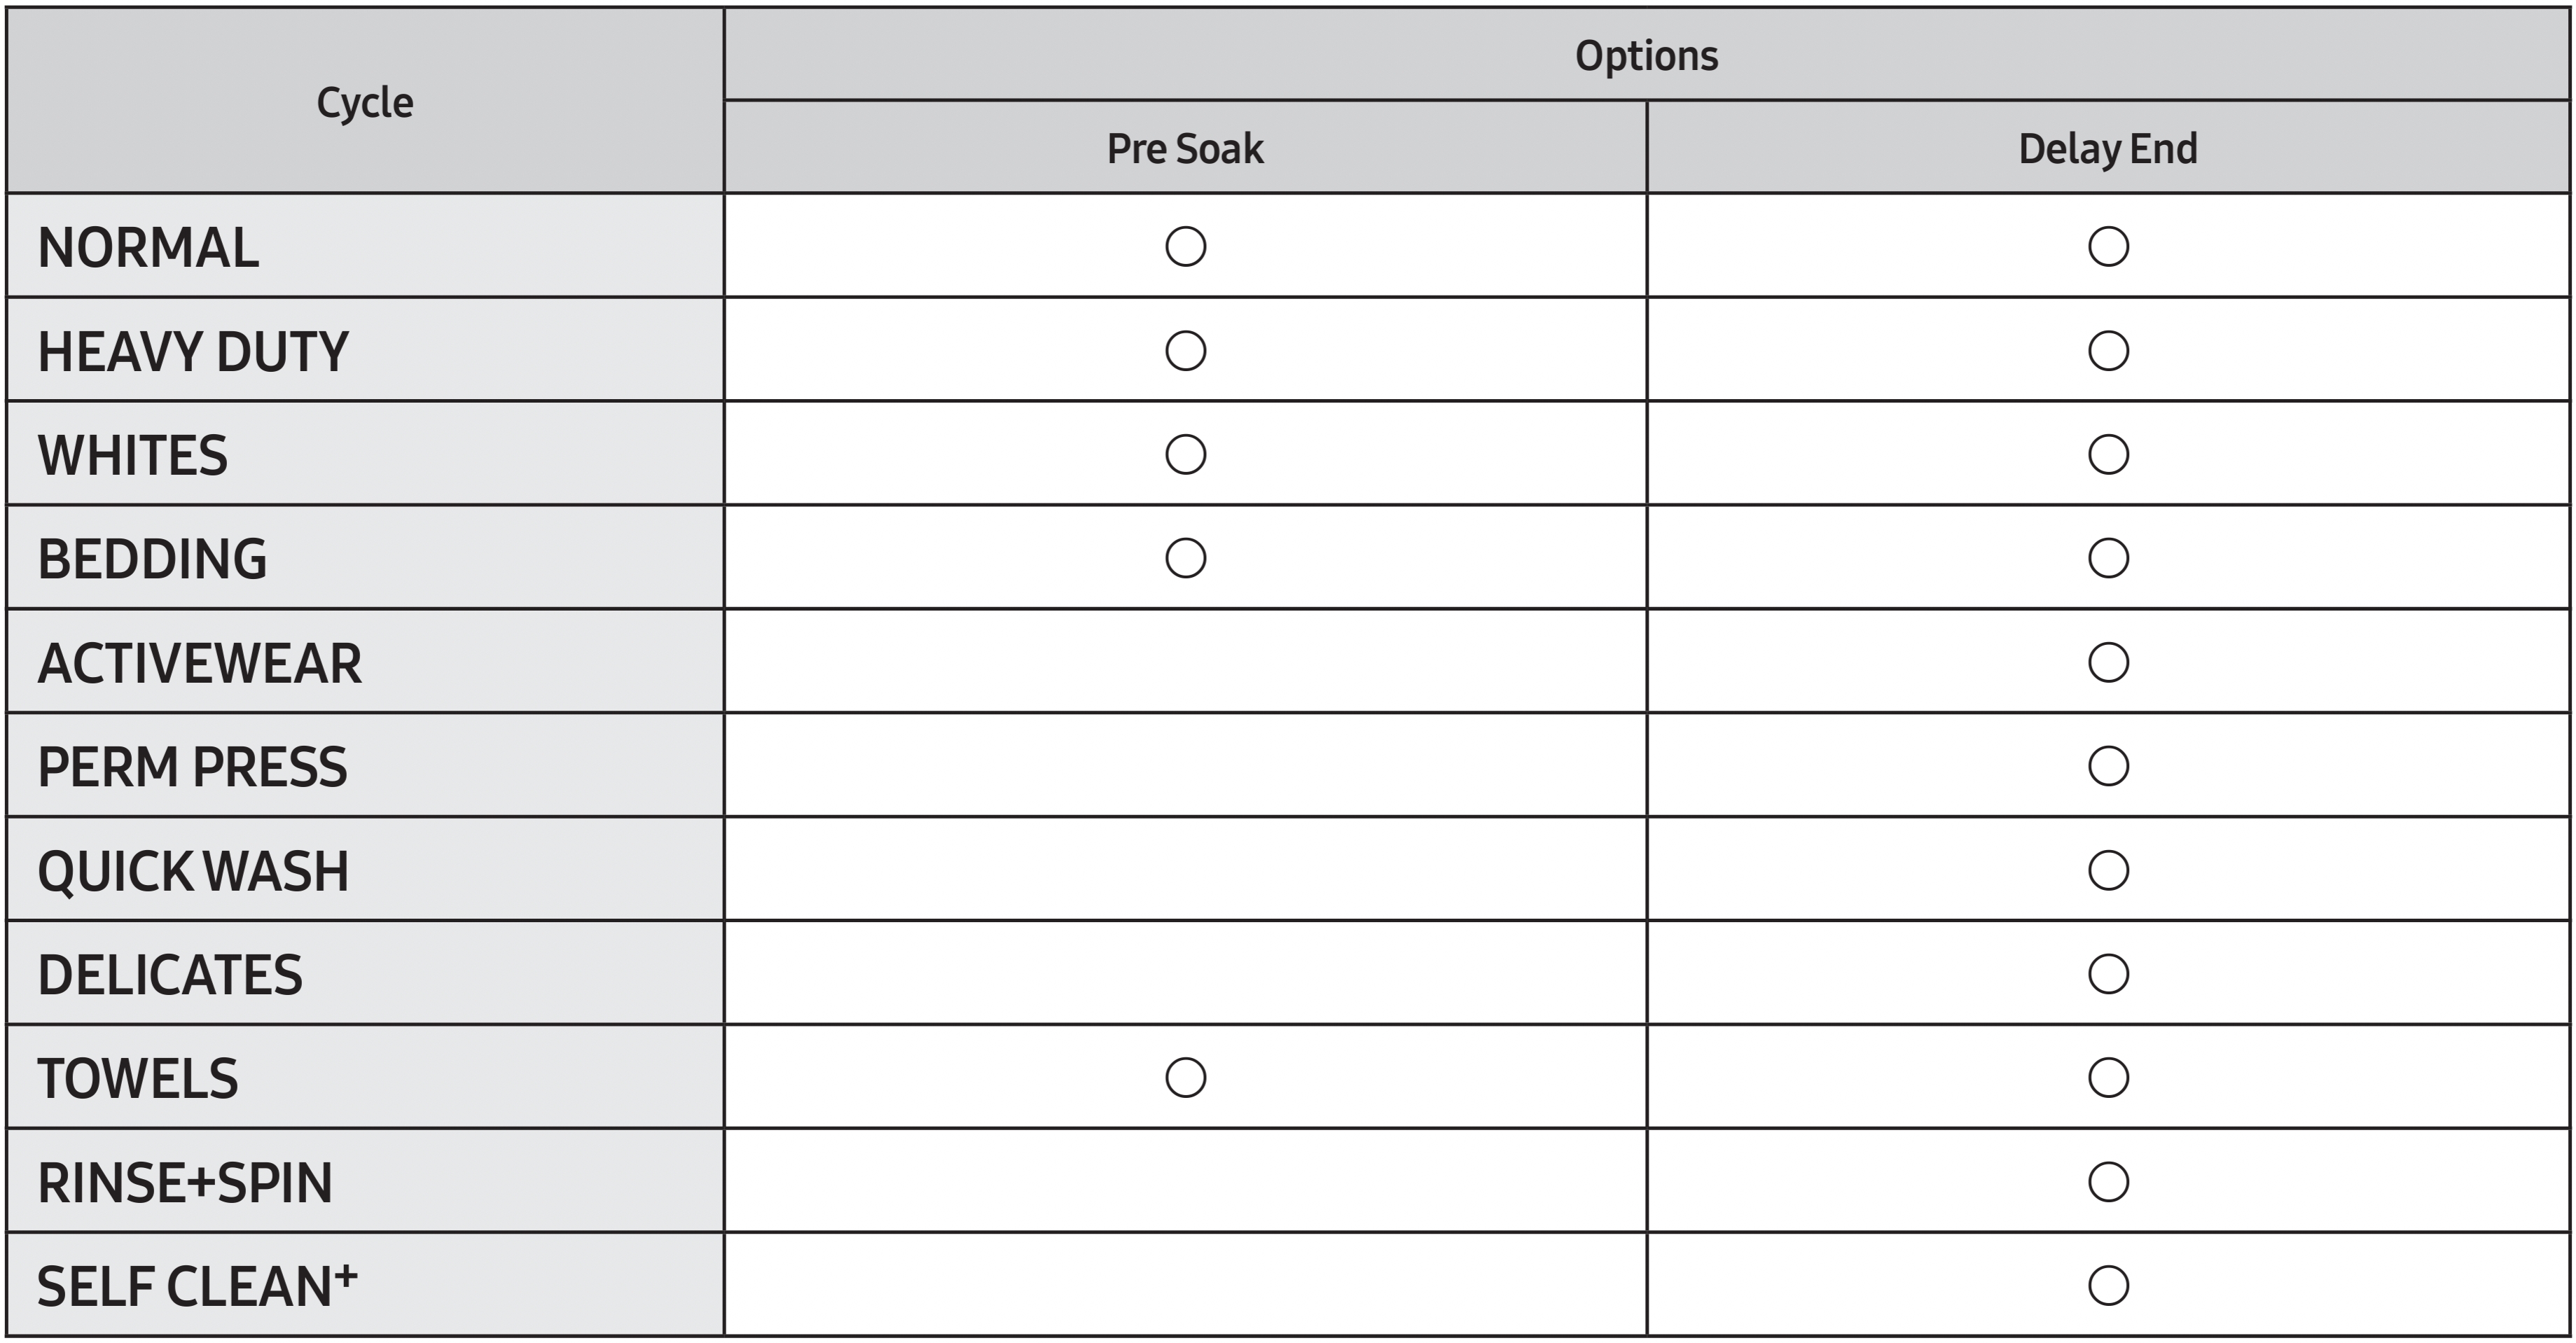This screenshot has height=1343, width=2576.
Task: Click Delay End circle in HEAVY DUTY row
Action: [2108, 351]
